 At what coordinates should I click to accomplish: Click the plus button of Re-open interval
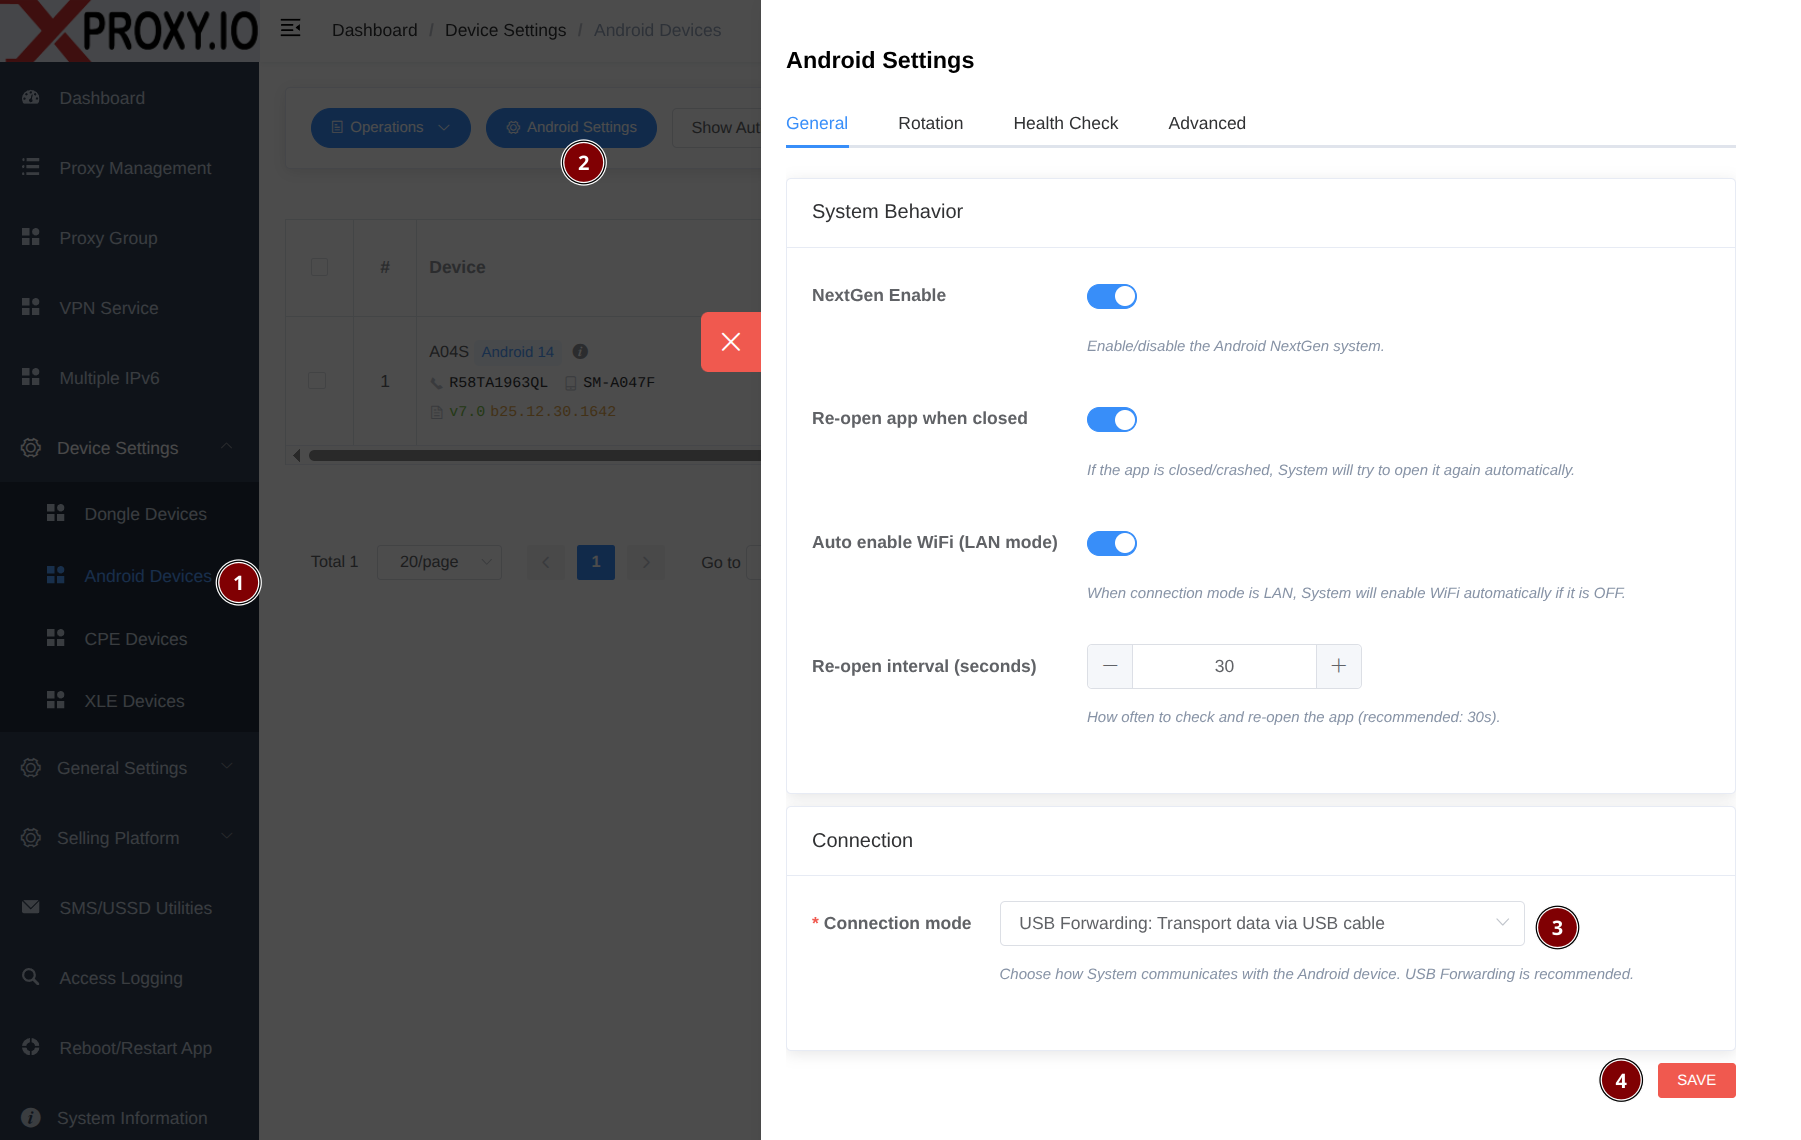[1338, 666]
